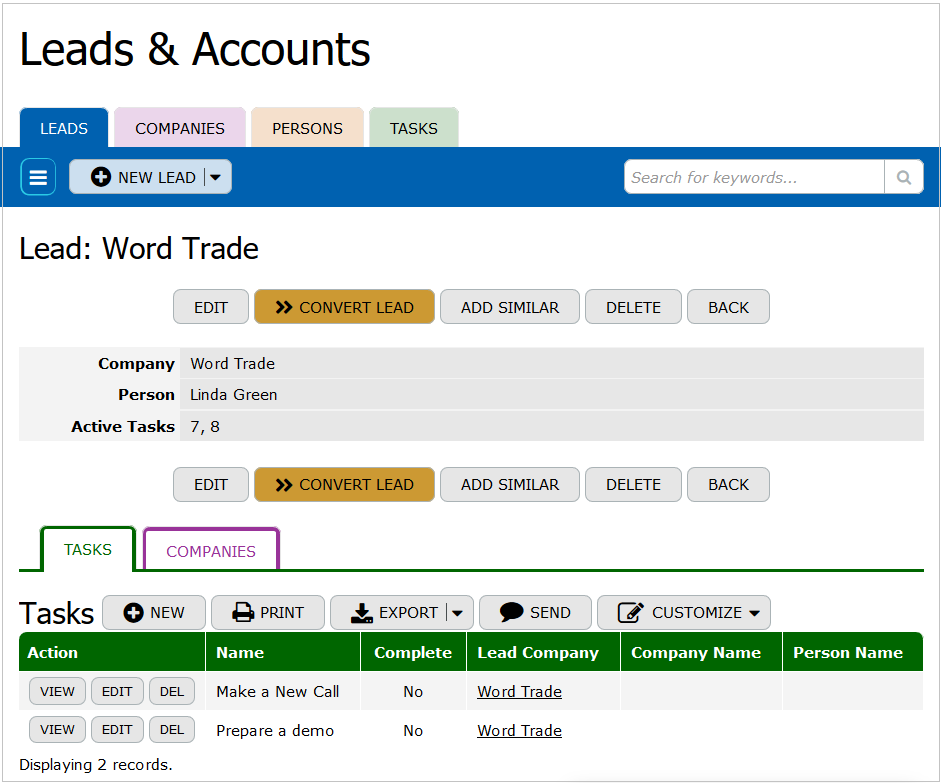The height and width of the screenshot is (783, 941).
Task: Click Del for Make a New Call
Action: (172, 692)
